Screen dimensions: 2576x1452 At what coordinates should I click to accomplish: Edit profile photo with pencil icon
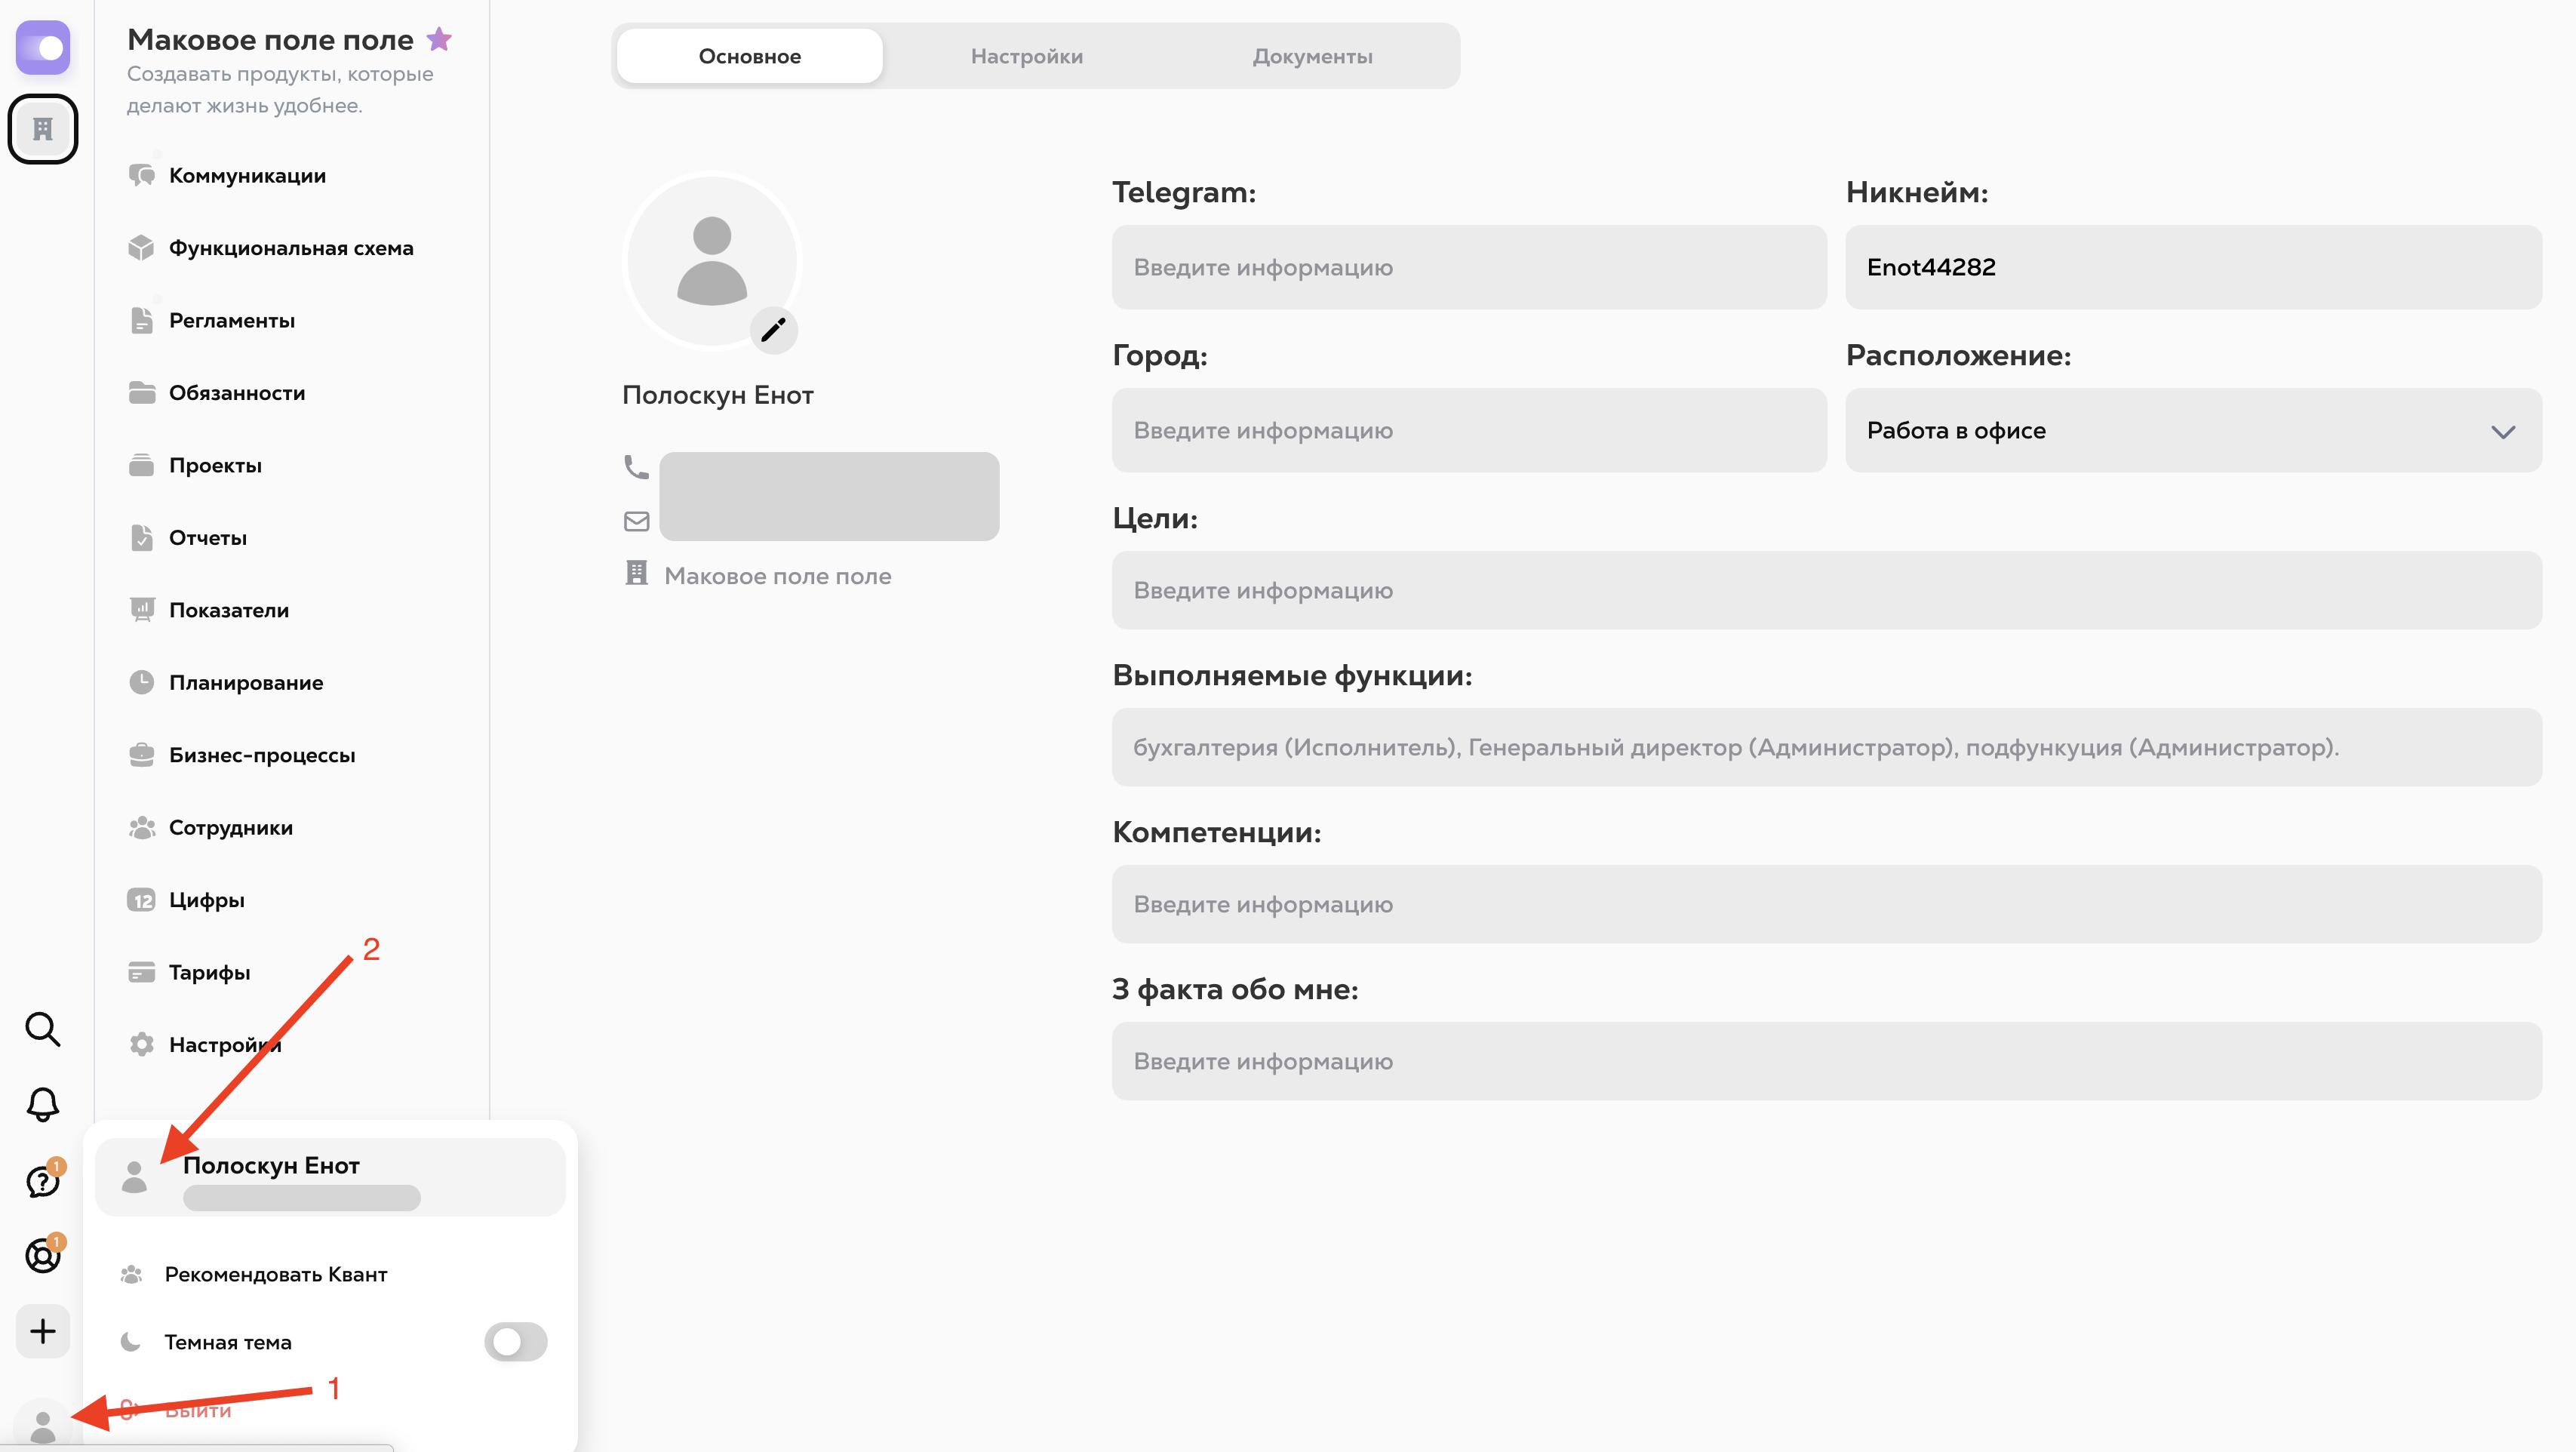point(773,329)
